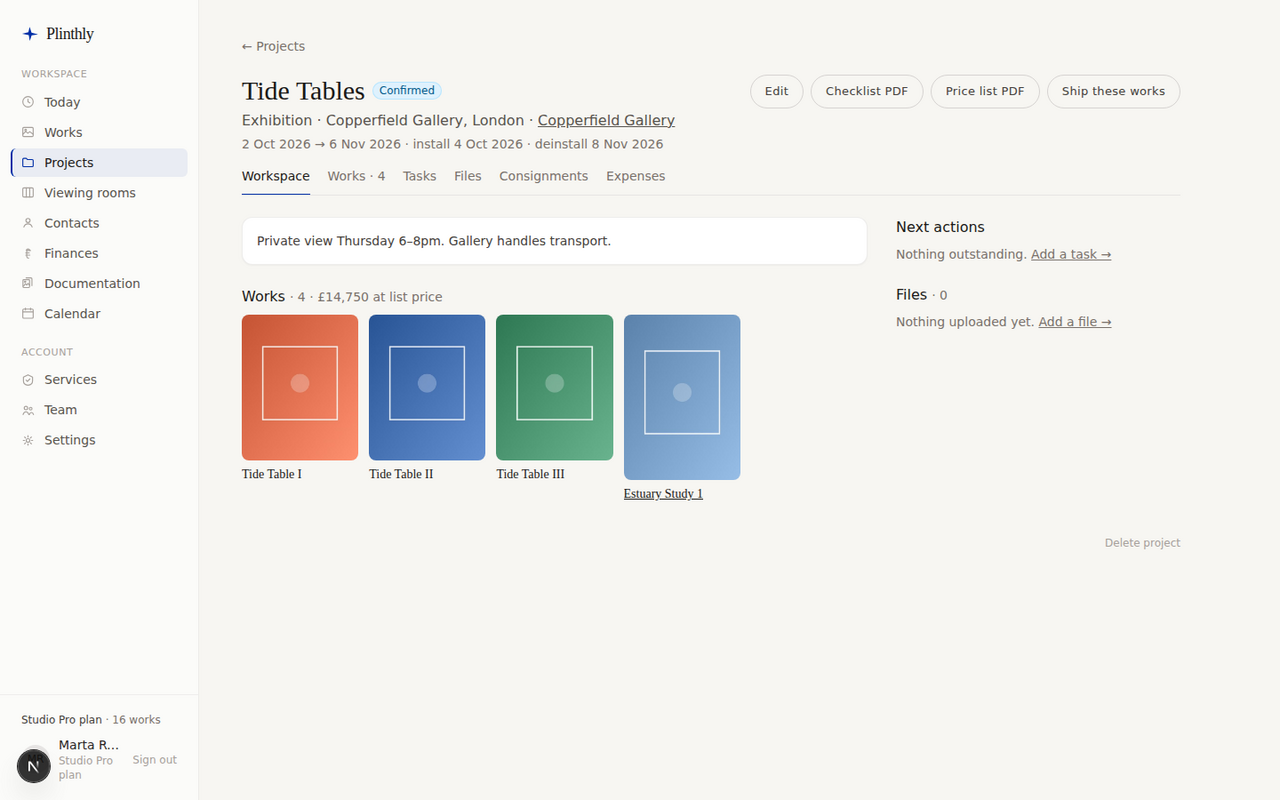Image resolution: width=1280 pixels, height=800 pixels.
Task: Click the round N avatar badge
Action: [34, 766]
